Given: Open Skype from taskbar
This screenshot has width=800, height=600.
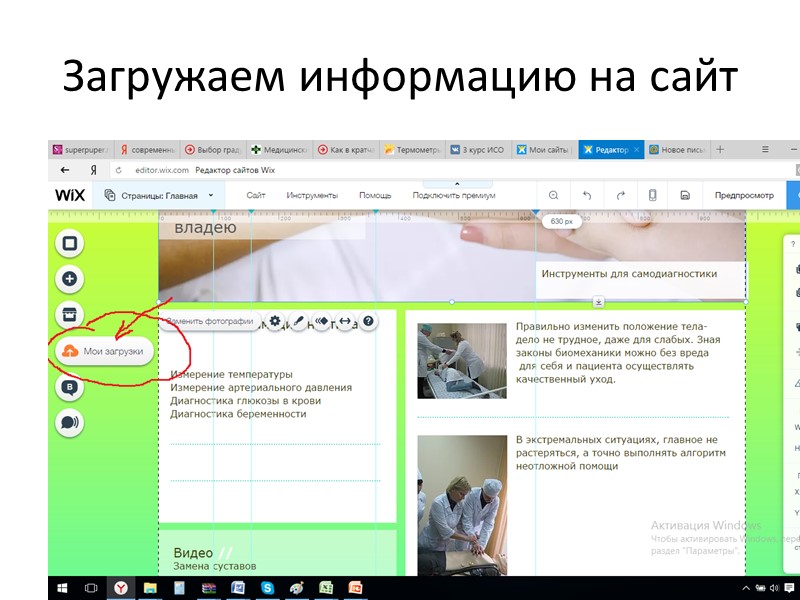Looking at the screenshot, I should coord(267,588).
